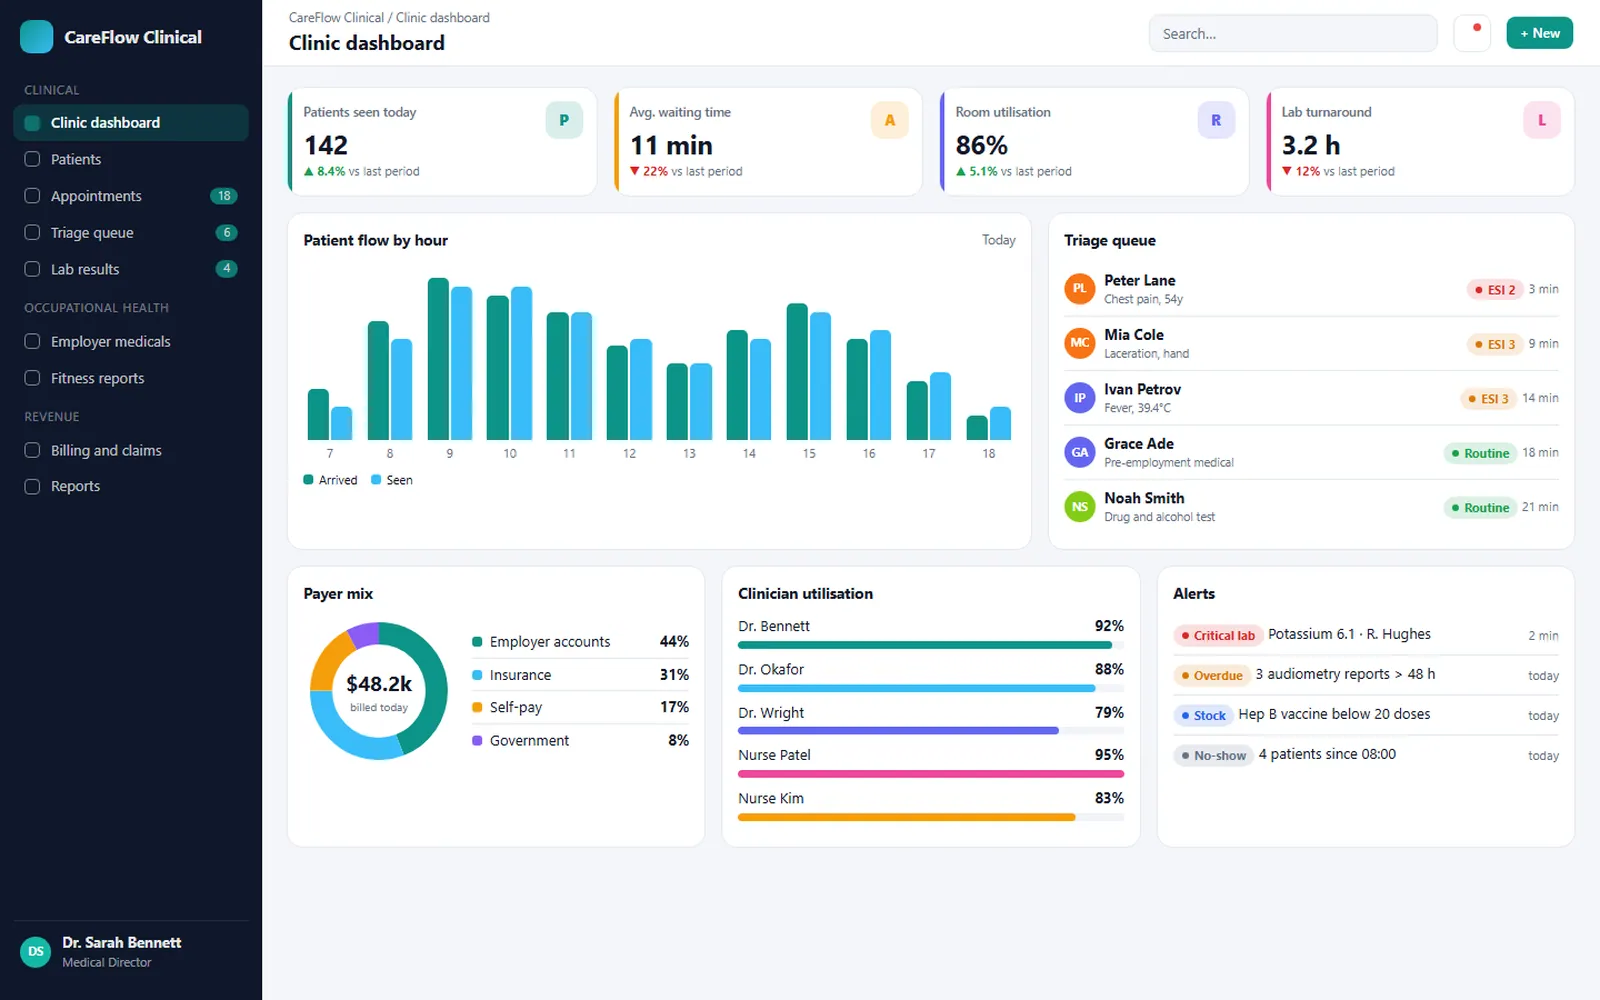Click the ESI 3 tag for Mia Cole
1600x1000 pixels.
(x=1494, y=344)
